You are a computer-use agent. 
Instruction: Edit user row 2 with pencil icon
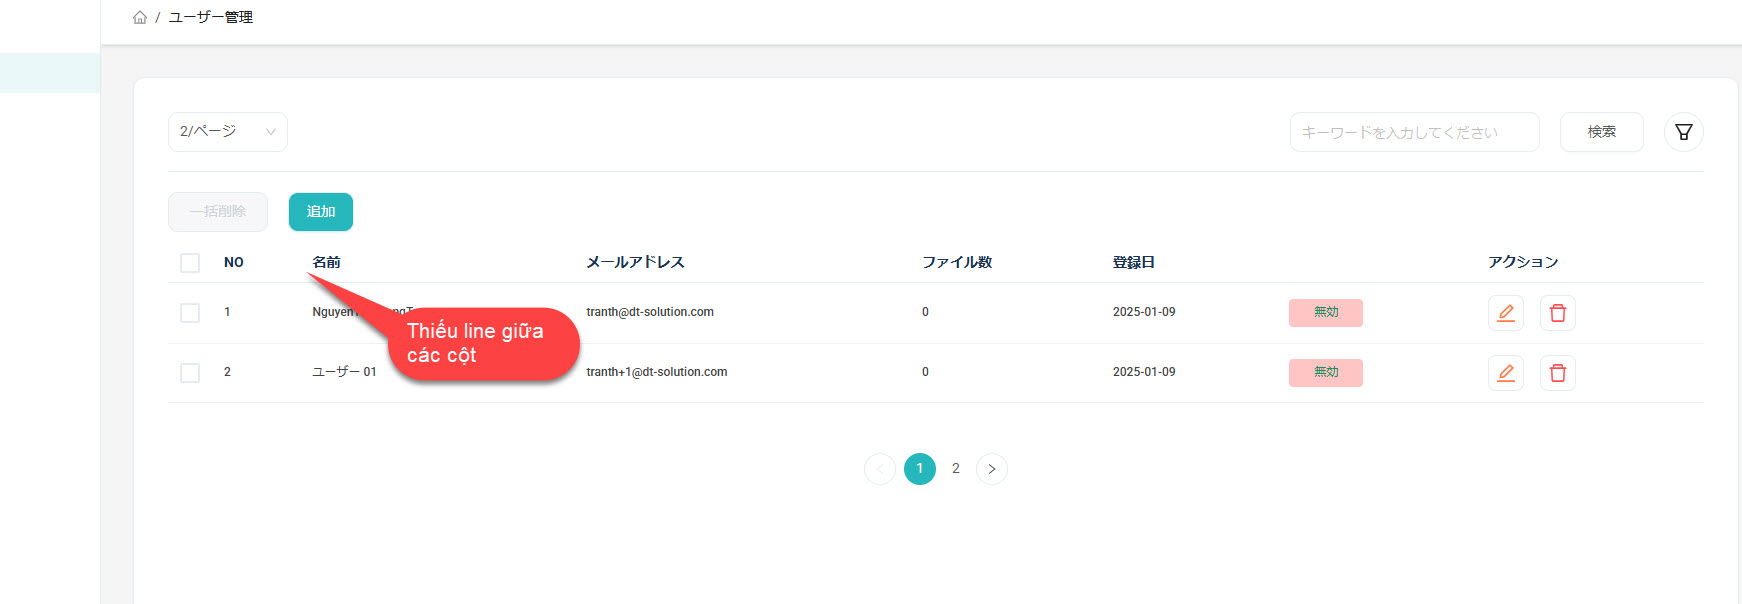(1505, 373)
